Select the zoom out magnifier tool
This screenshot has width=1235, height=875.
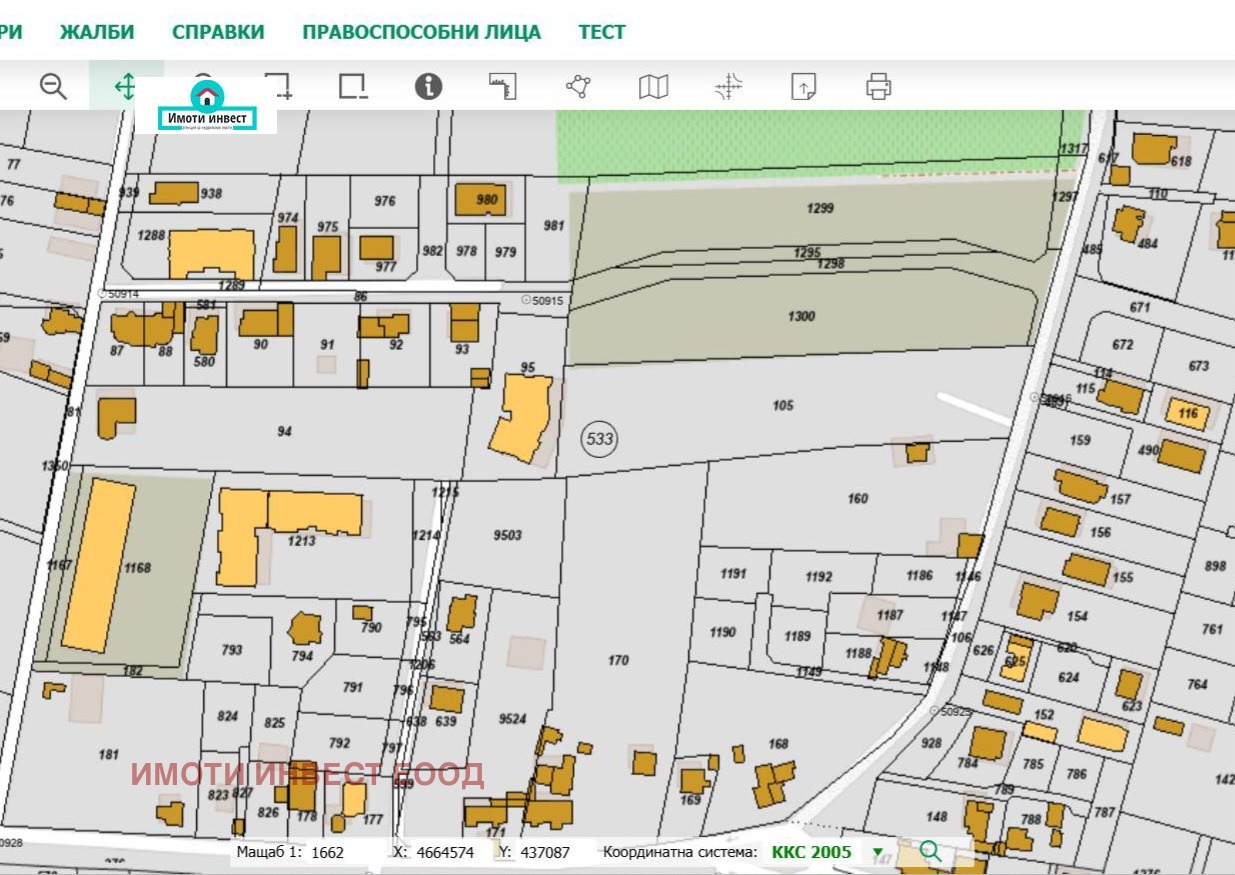pos(53,87)
